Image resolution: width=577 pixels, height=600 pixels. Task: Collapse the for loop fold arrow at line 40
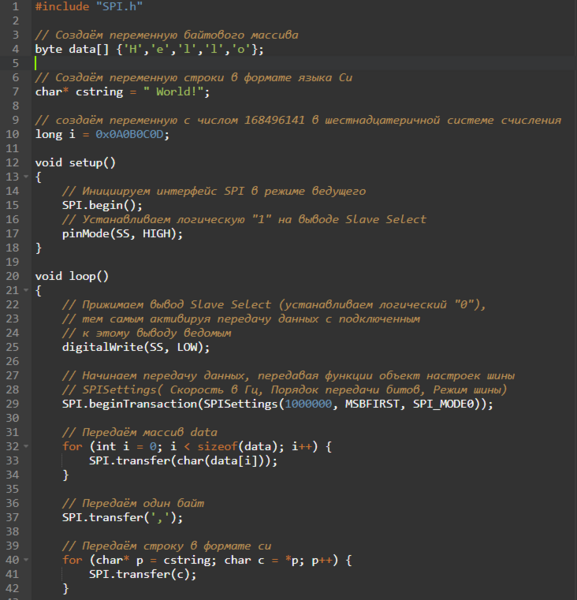point(26,560)
